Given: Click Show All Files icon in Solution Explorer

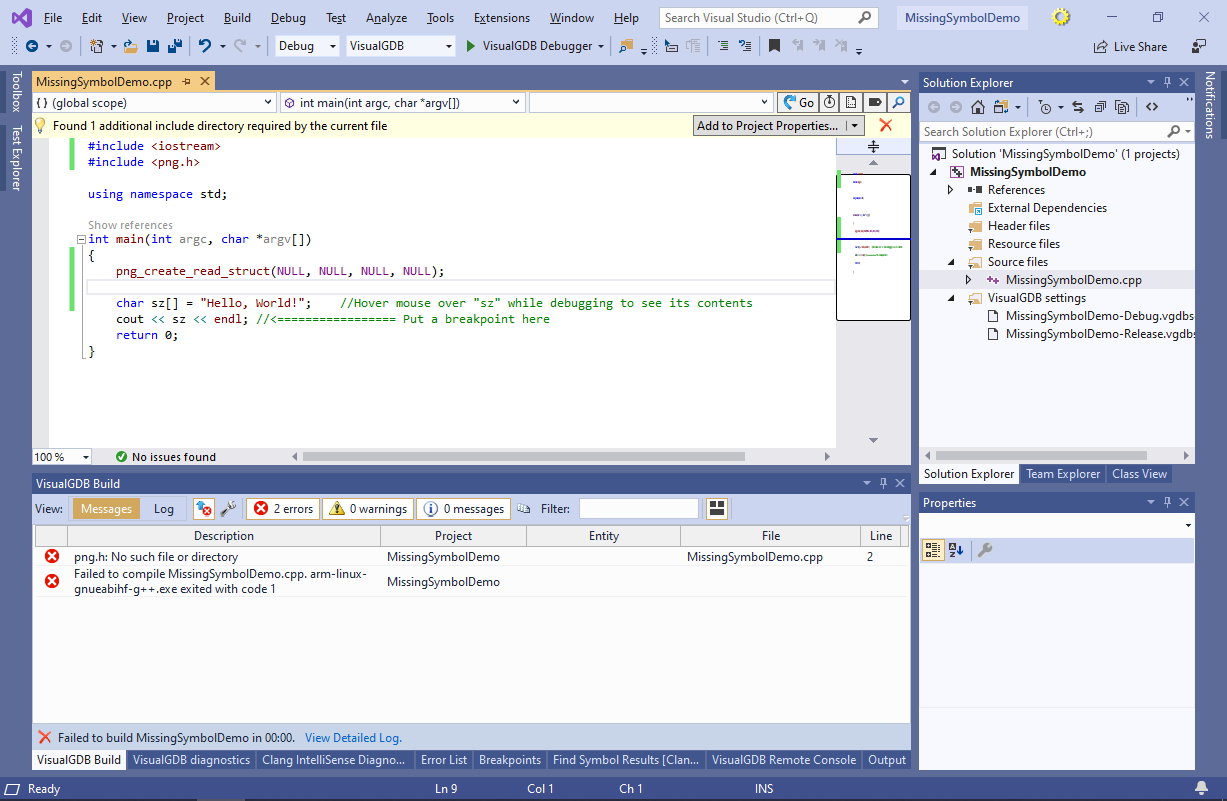Looking at the screenshot, I should pyautogui.click(x=1122, y=107).
